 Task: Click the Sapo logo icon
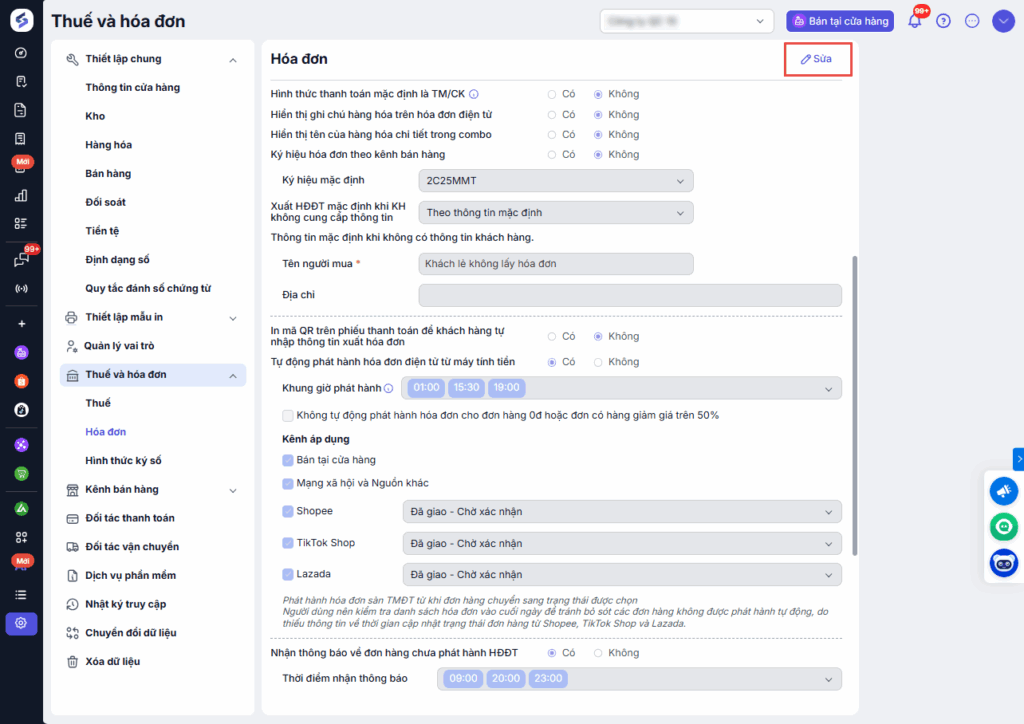[21, 20]
